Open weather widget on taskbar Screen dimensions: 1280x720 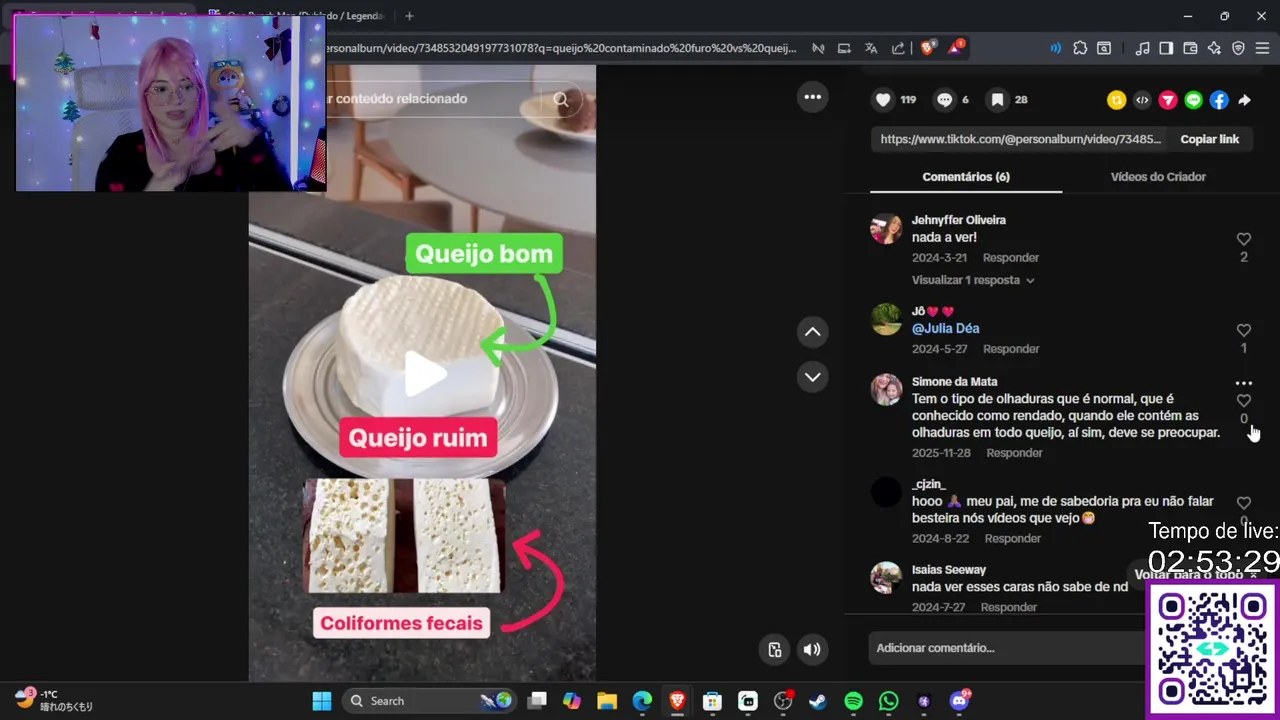pos(55,700)
